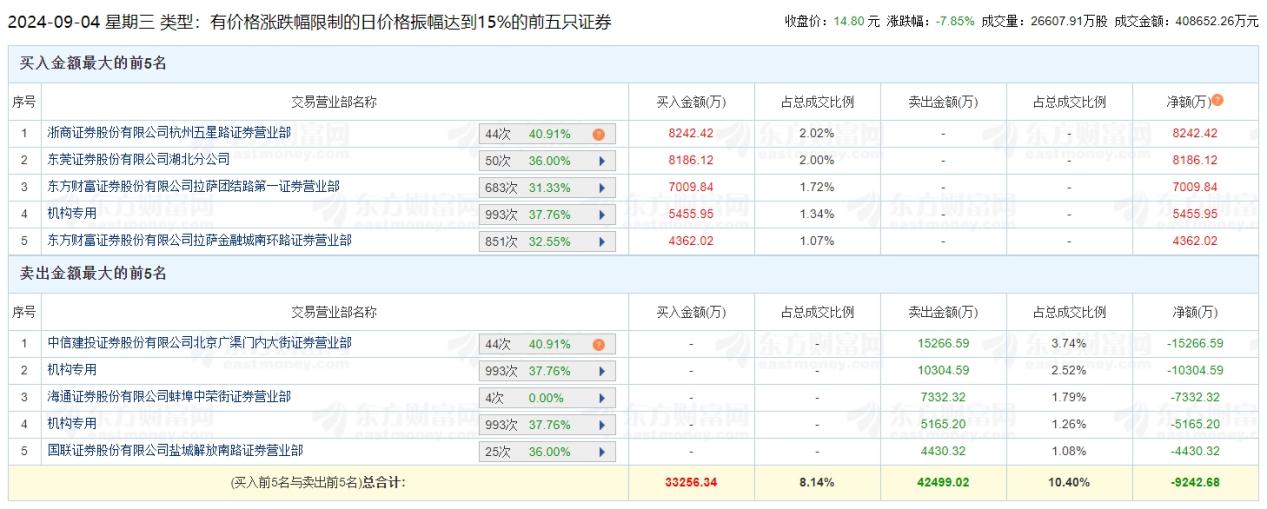Open 中信建投北京广渠门内大街营业部 link

[199, 342]
